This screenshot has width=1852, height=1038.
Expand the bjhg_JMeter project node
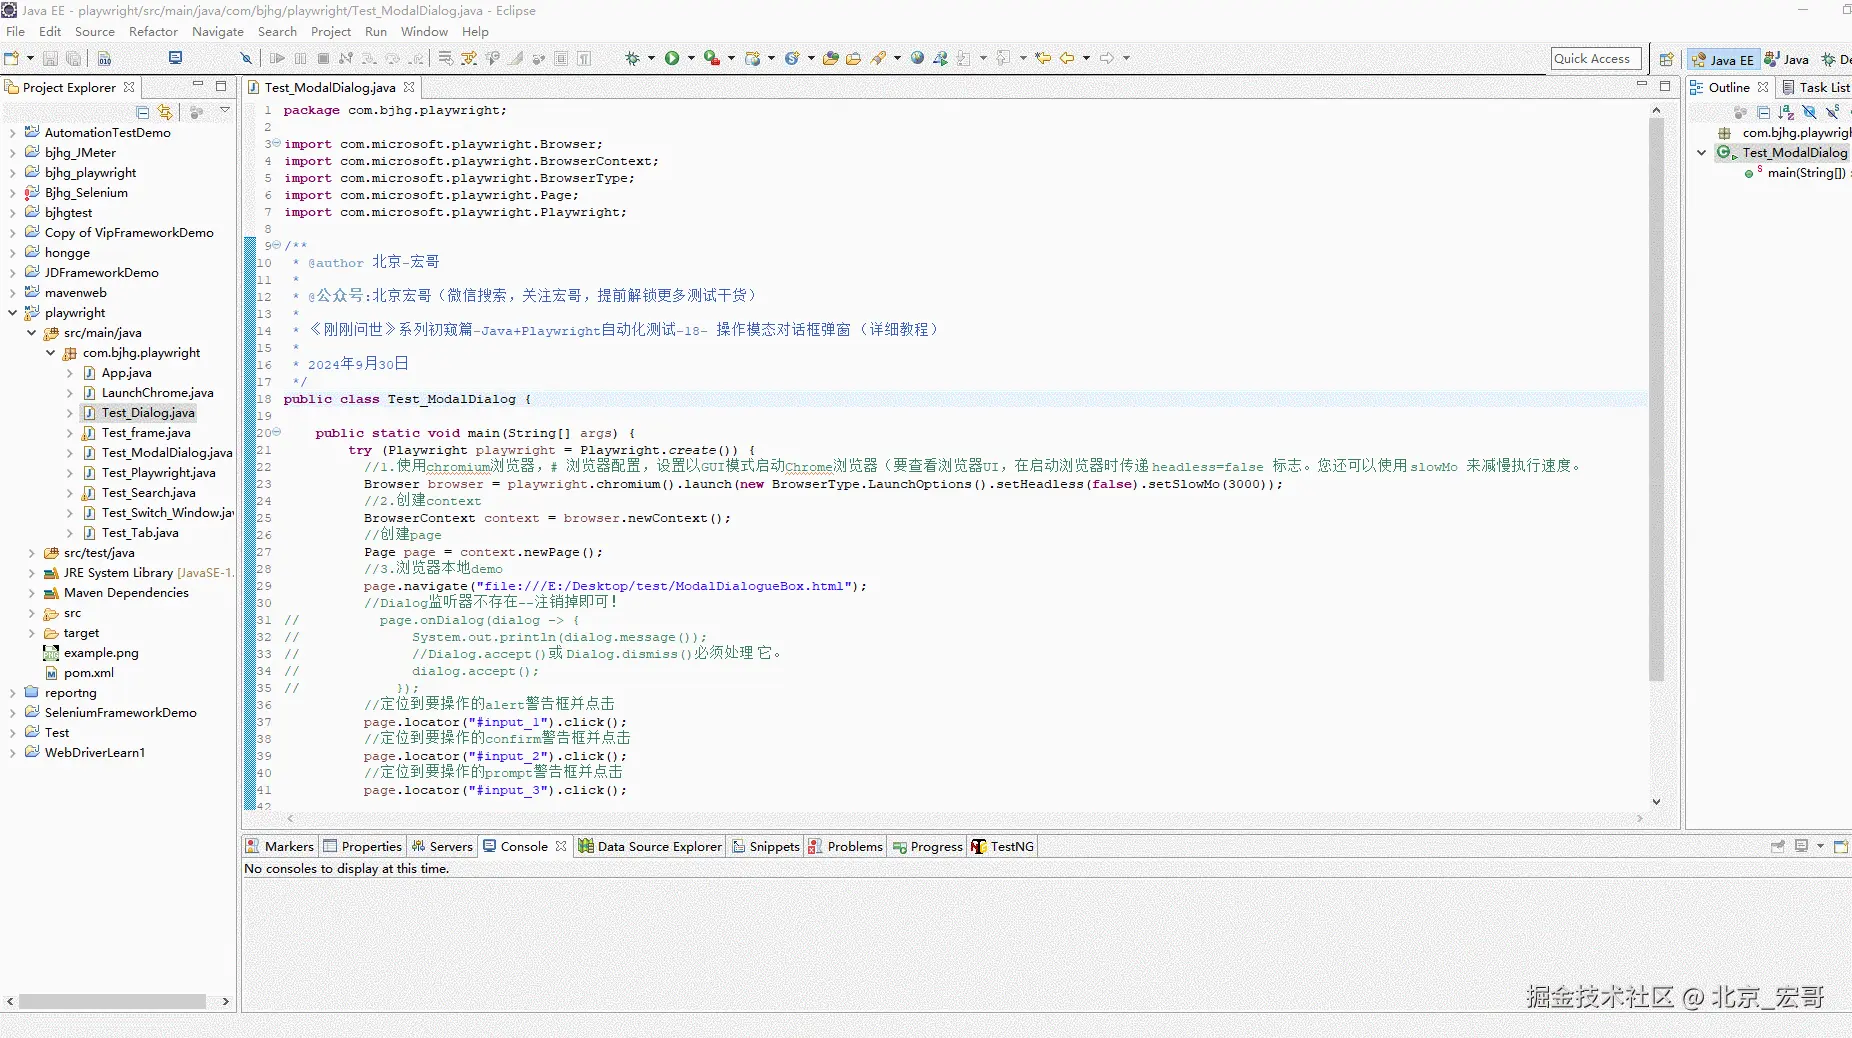[x=12, y=152]
